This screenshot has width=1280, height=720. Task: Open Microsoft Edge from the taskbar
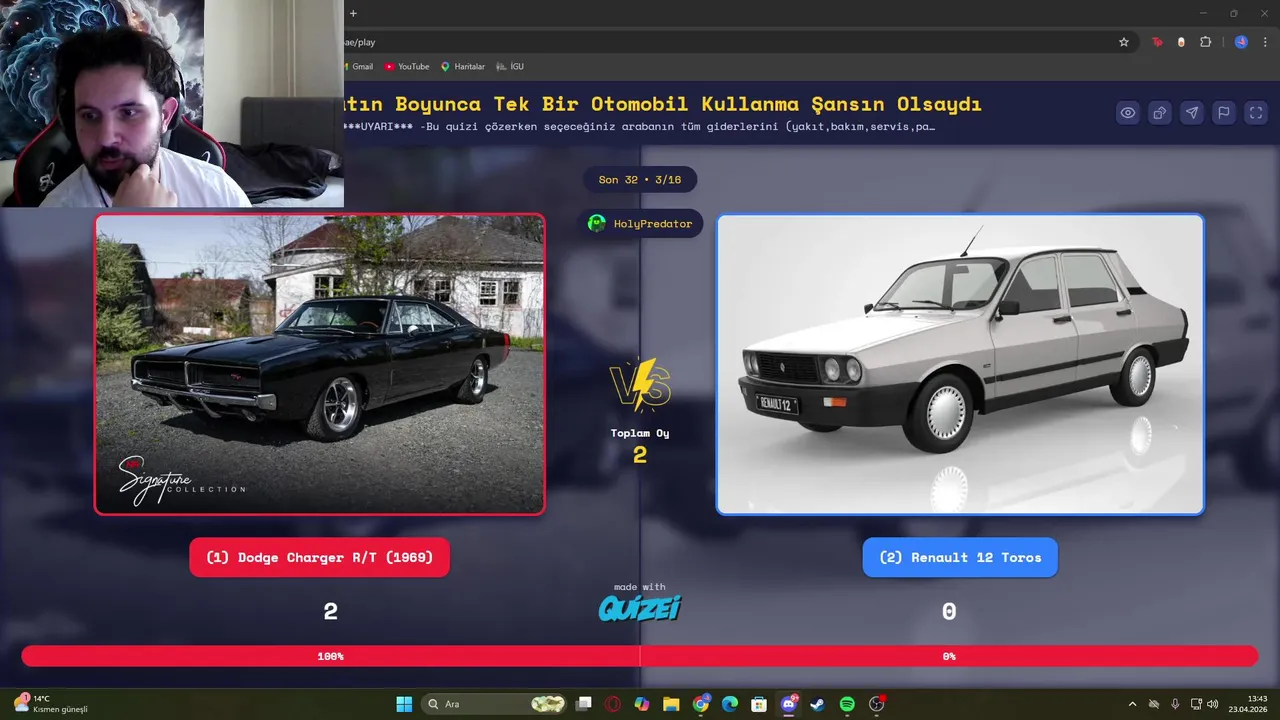click(x=730, y=704)
